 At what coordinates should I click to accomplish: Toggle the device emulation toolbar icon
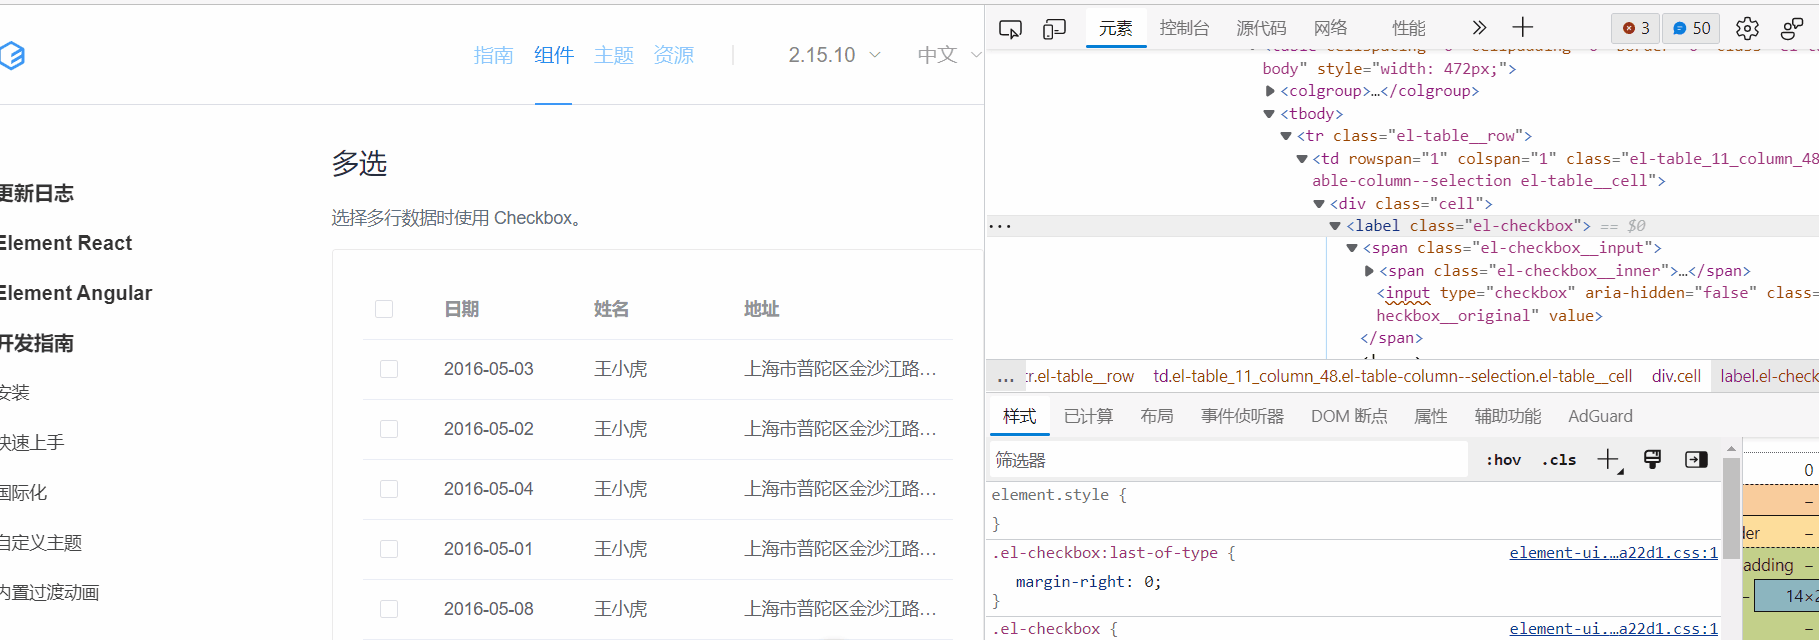click(1054, 29)
